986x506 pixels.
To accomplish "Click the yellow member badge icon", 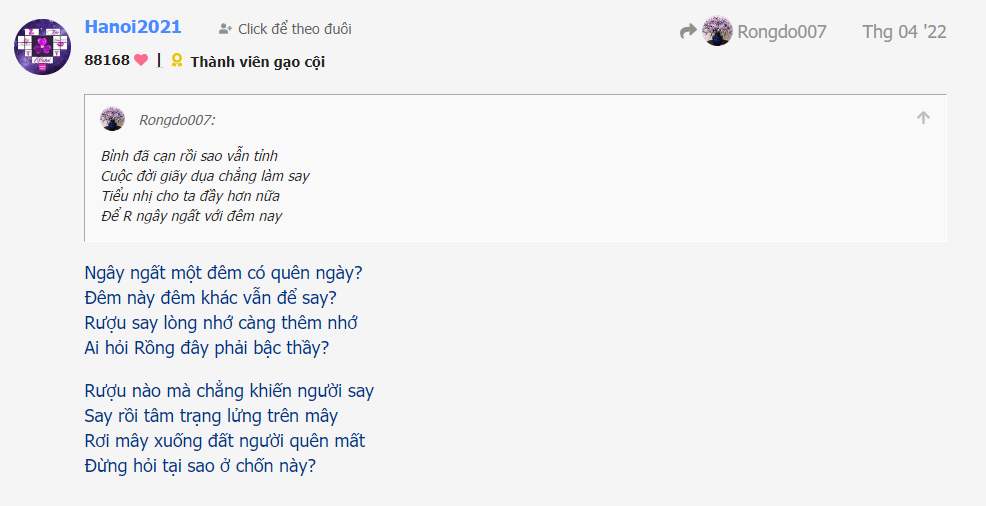I will click(x=177, y=61).
